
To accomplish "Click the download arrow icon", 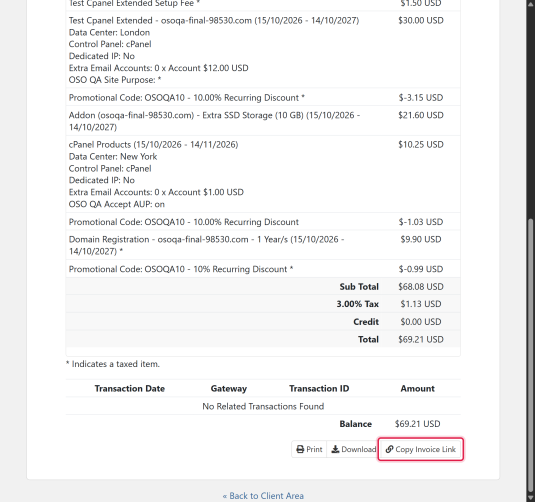I will pos(335,449).
